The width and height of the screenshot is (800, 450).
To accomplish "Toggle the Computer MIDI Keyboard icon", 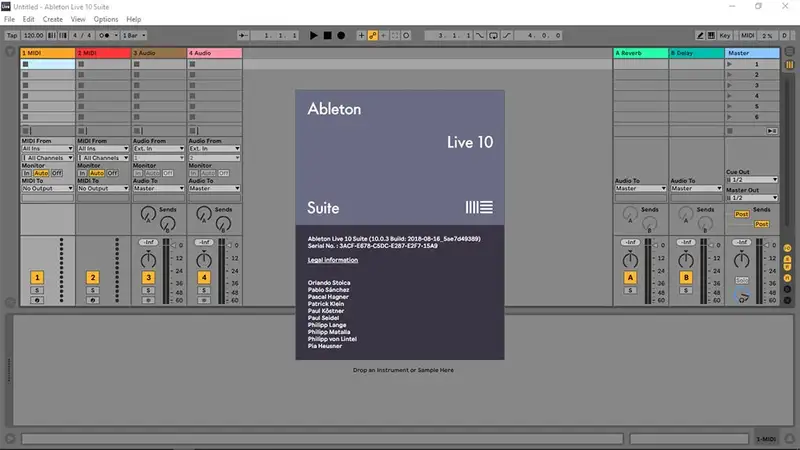I will 711,35.
